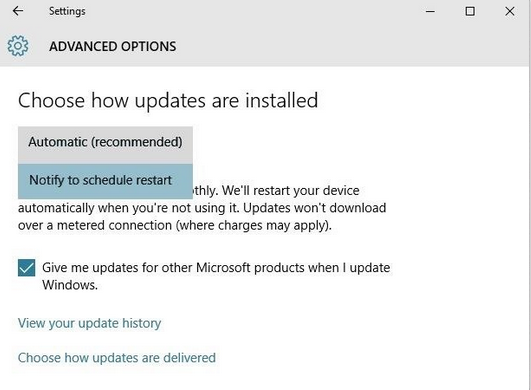Click 'Choose how updates are installed' heading
This screenshot has width=531, height=390.
(x=168, y=101)
